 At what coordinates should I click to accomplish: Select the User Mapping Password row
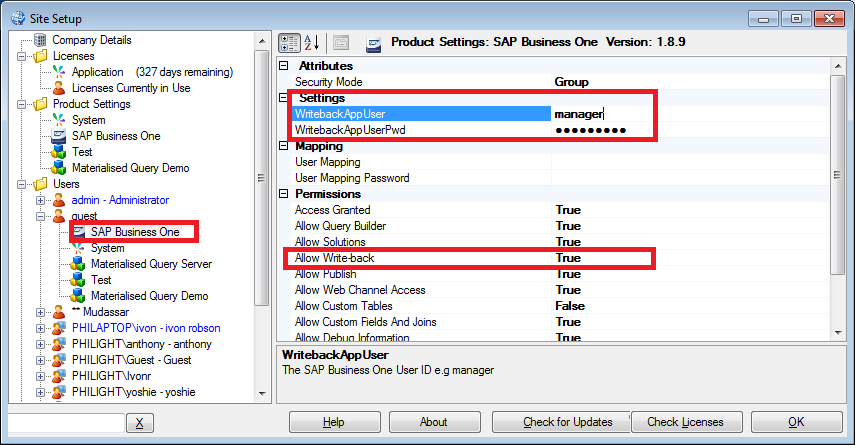click(x=561, y=178)
